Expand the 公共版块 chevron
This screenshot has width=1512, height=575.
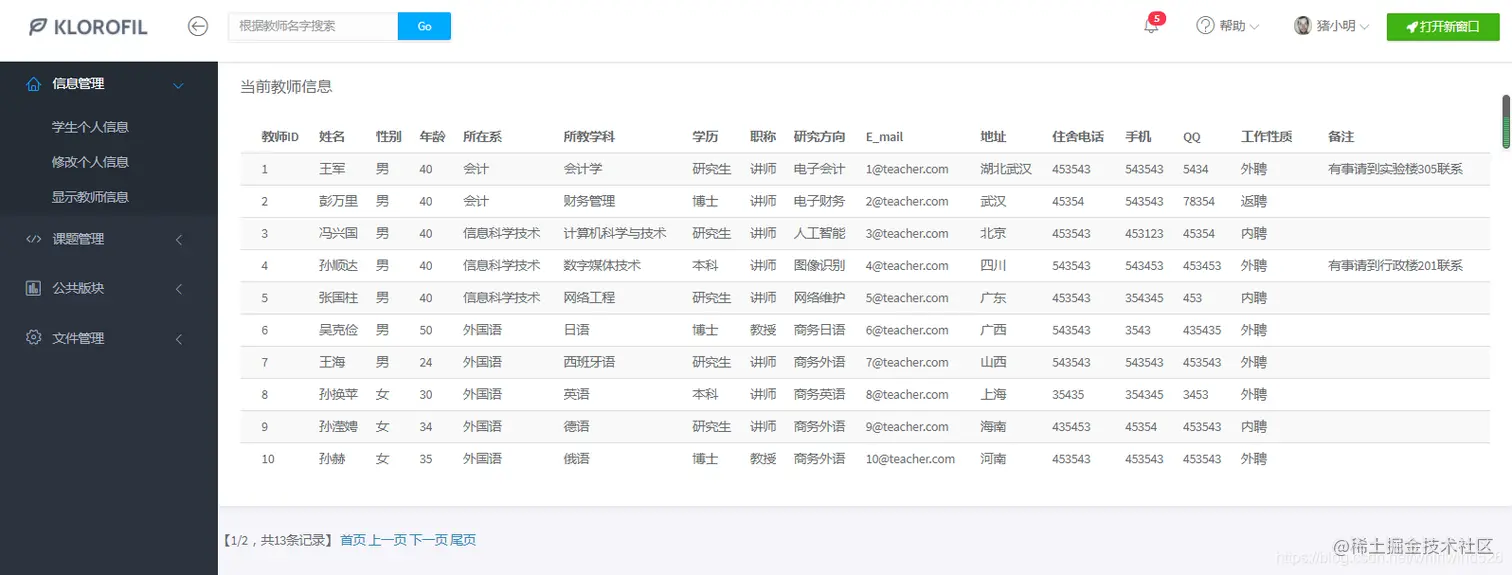(x=179, y=289)
